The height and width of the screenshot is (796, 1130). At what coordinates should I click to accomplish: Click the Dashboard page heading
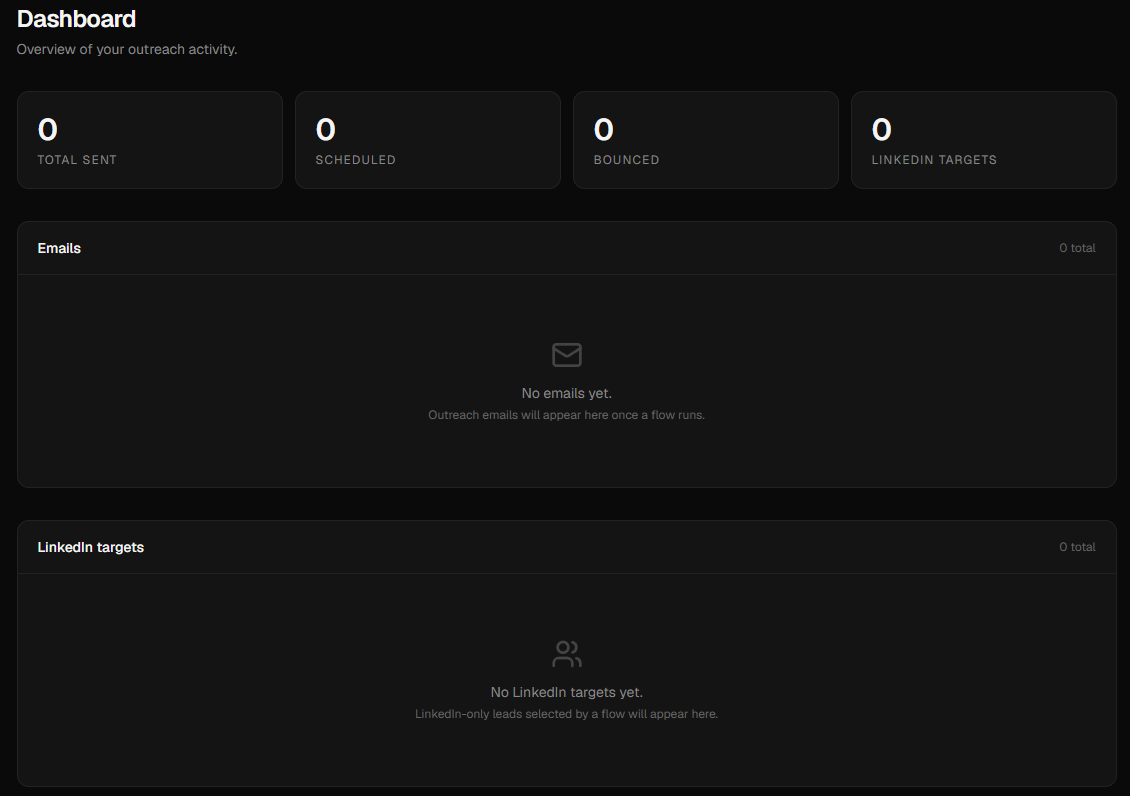[x=76, y=19]
